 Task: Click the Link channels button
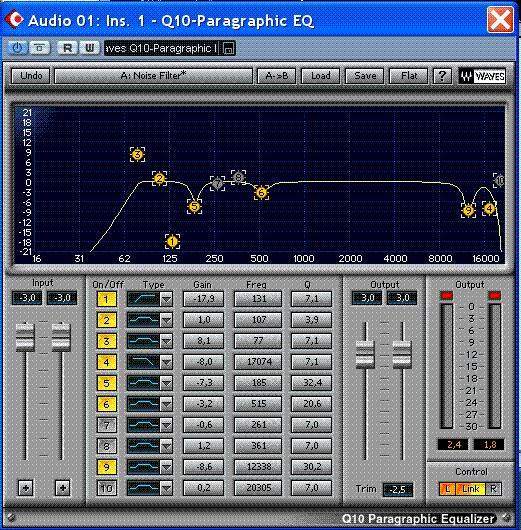[470, 489]
